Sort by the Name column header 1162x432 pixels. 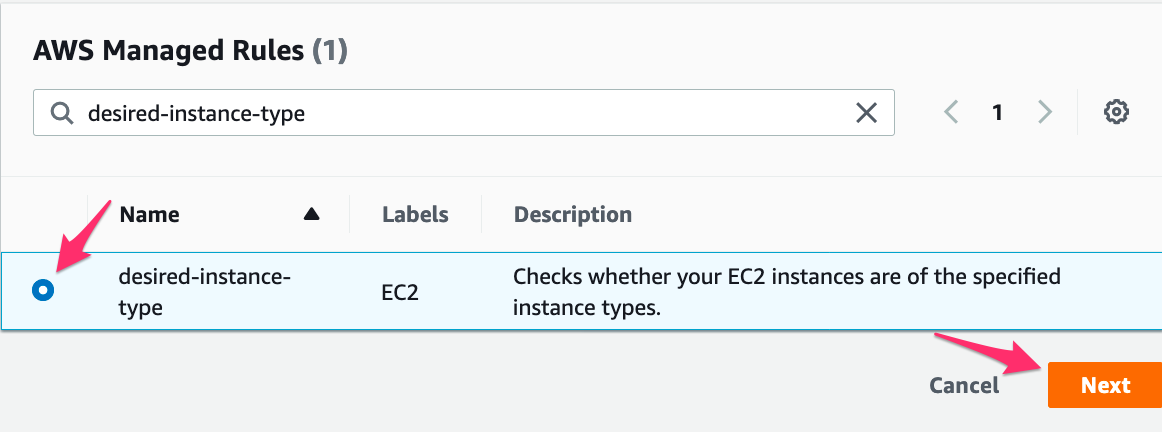(150, 214)
